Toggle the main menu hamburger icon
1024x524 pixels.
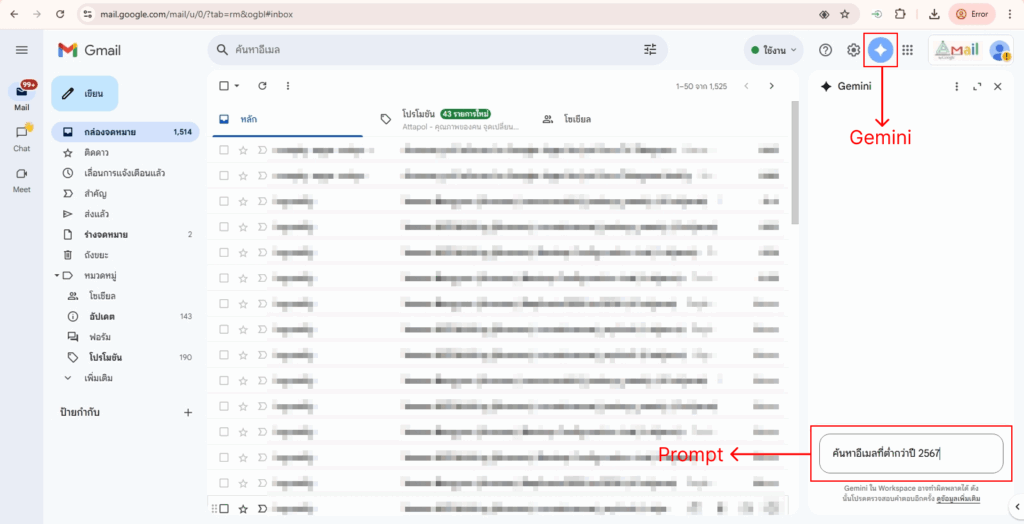22,50
